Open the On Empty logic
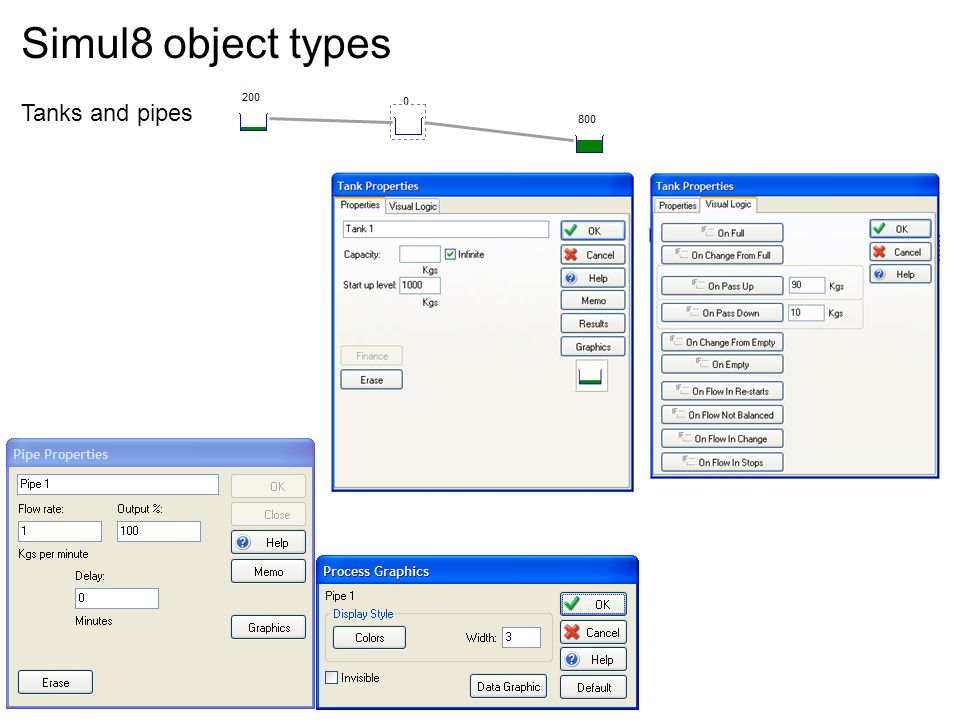 [x=722, y=364]
